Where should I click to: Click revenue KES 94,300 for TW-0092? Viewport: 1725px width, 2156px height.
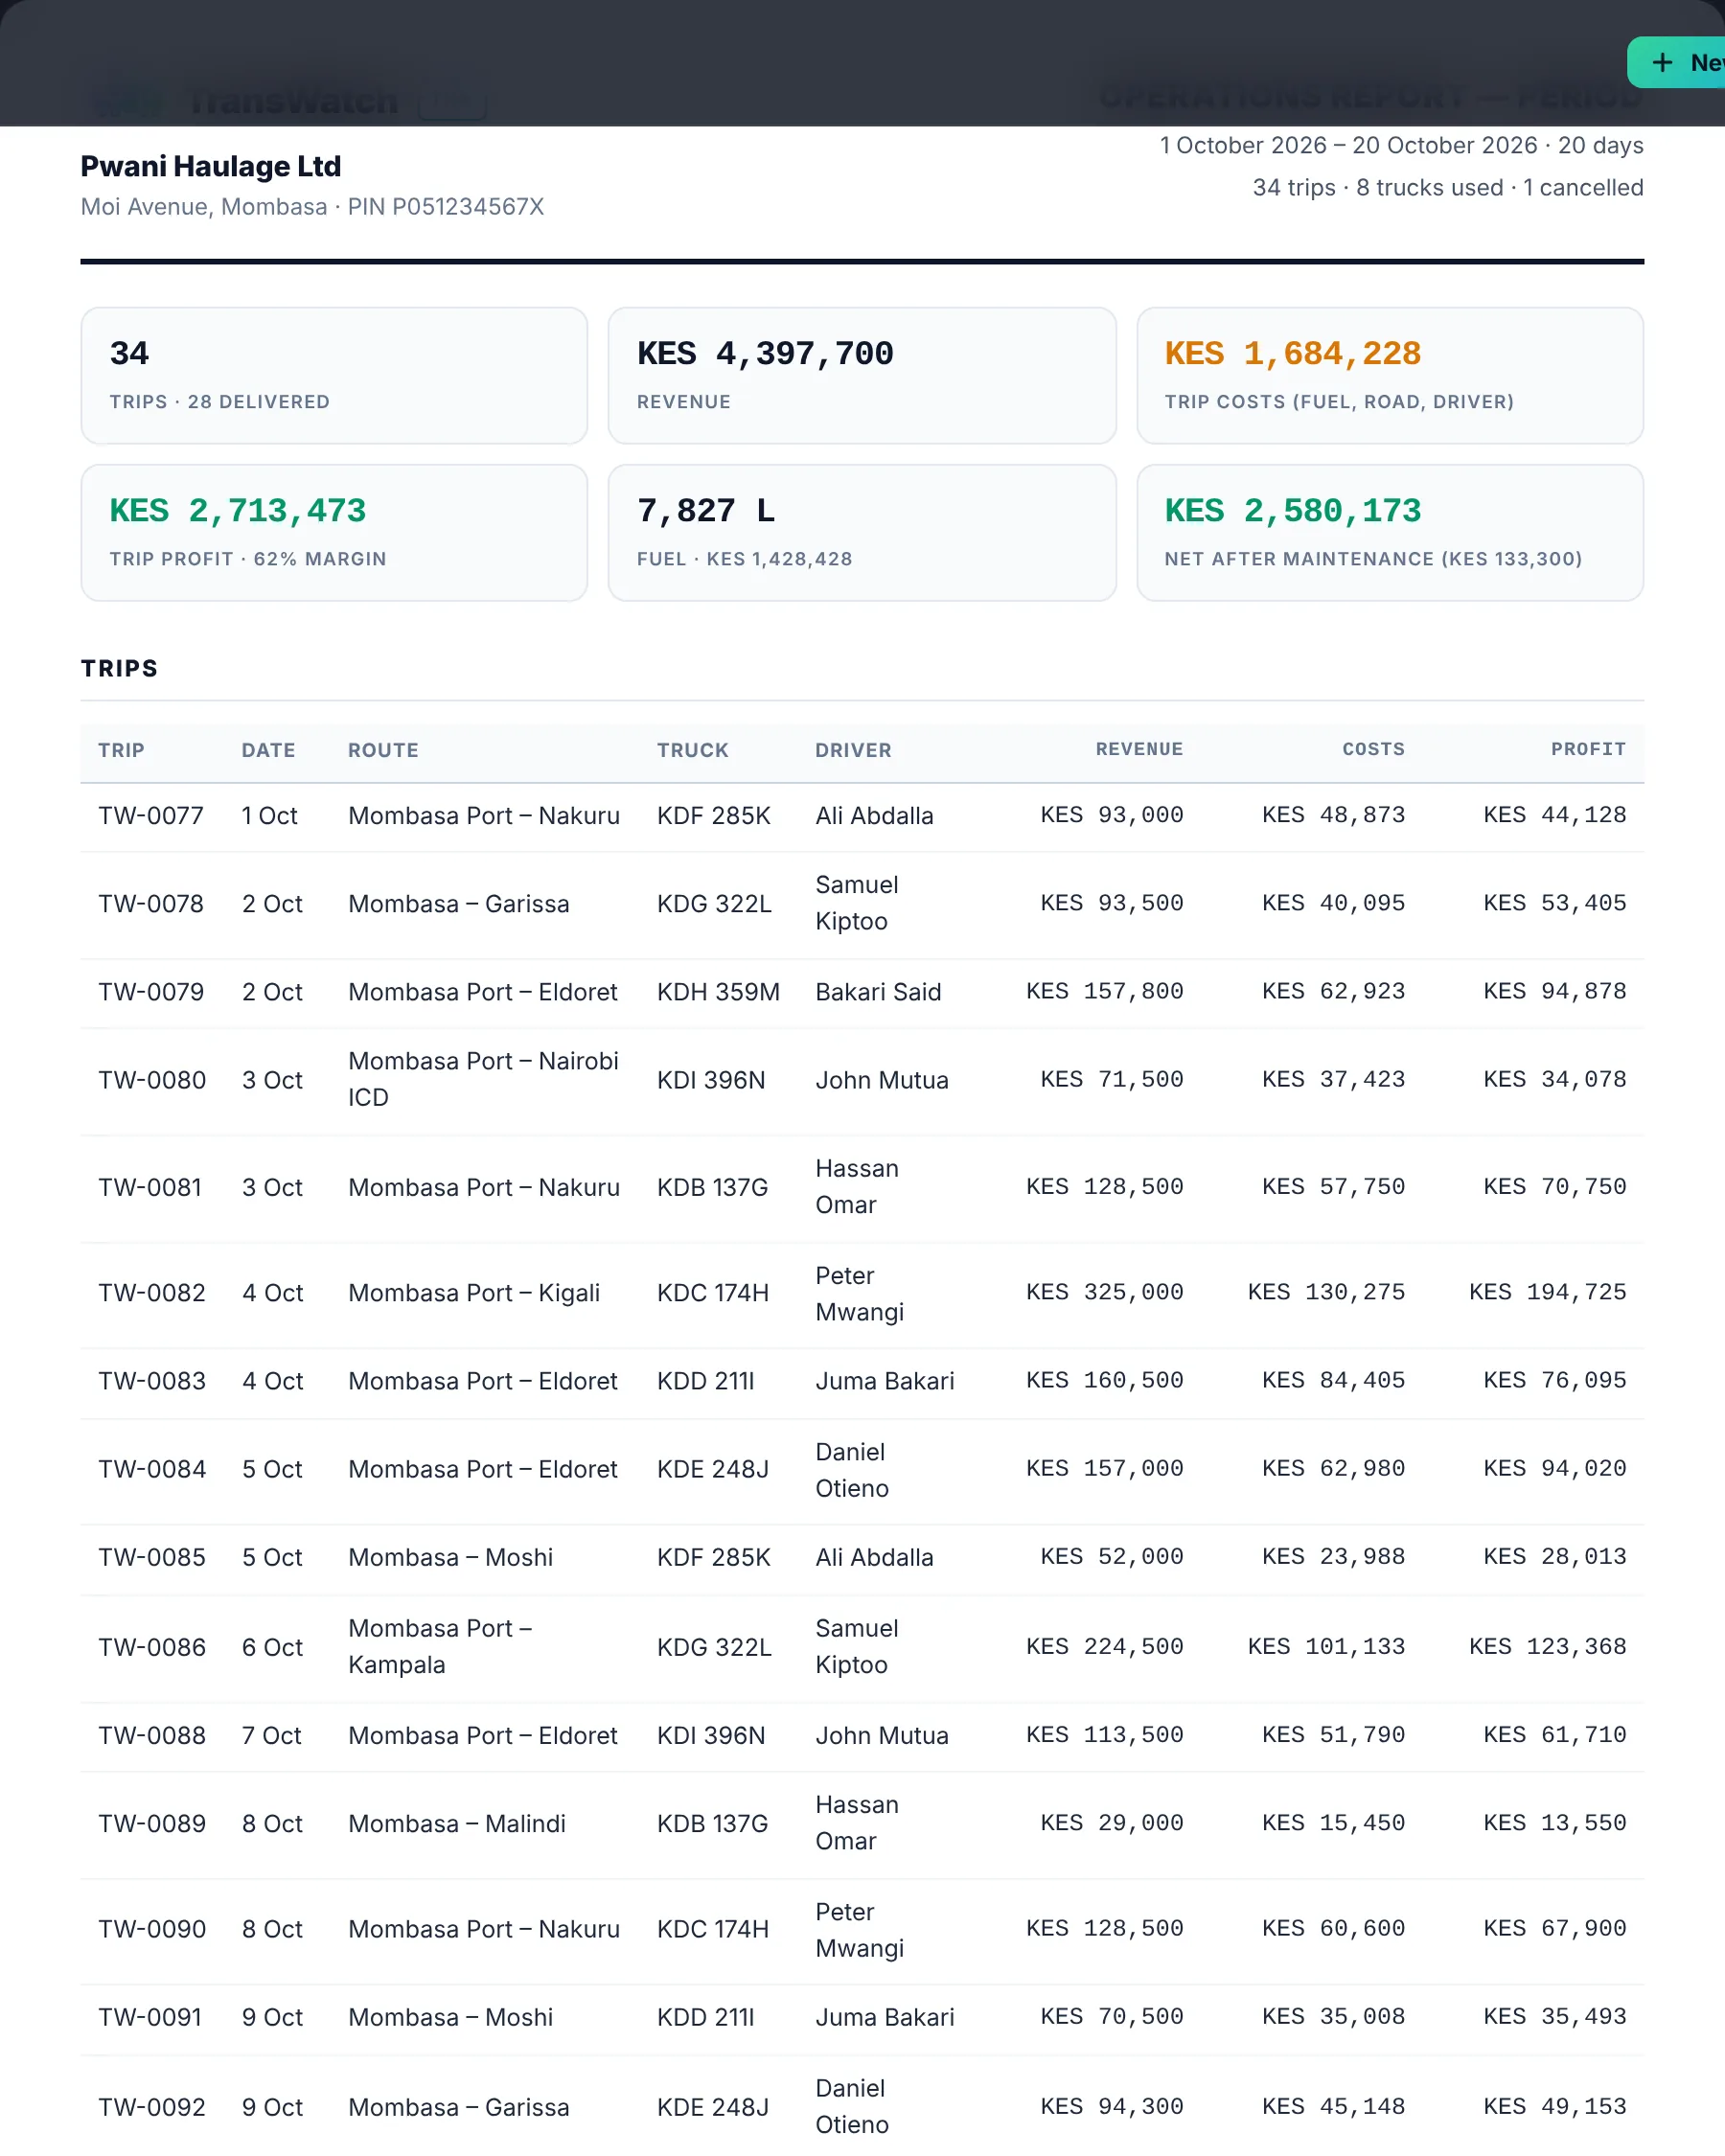(x=1111, y=2106)
